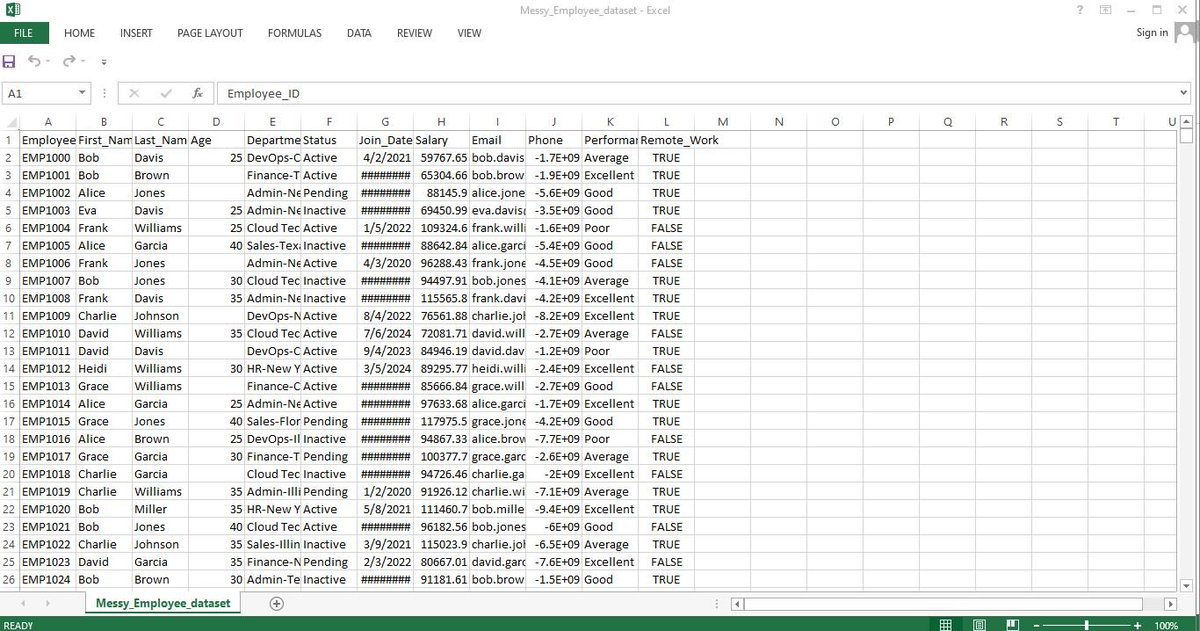Select join date cell 7/6/2024
The image size is (1200, 631).
(x=385, y=333)
